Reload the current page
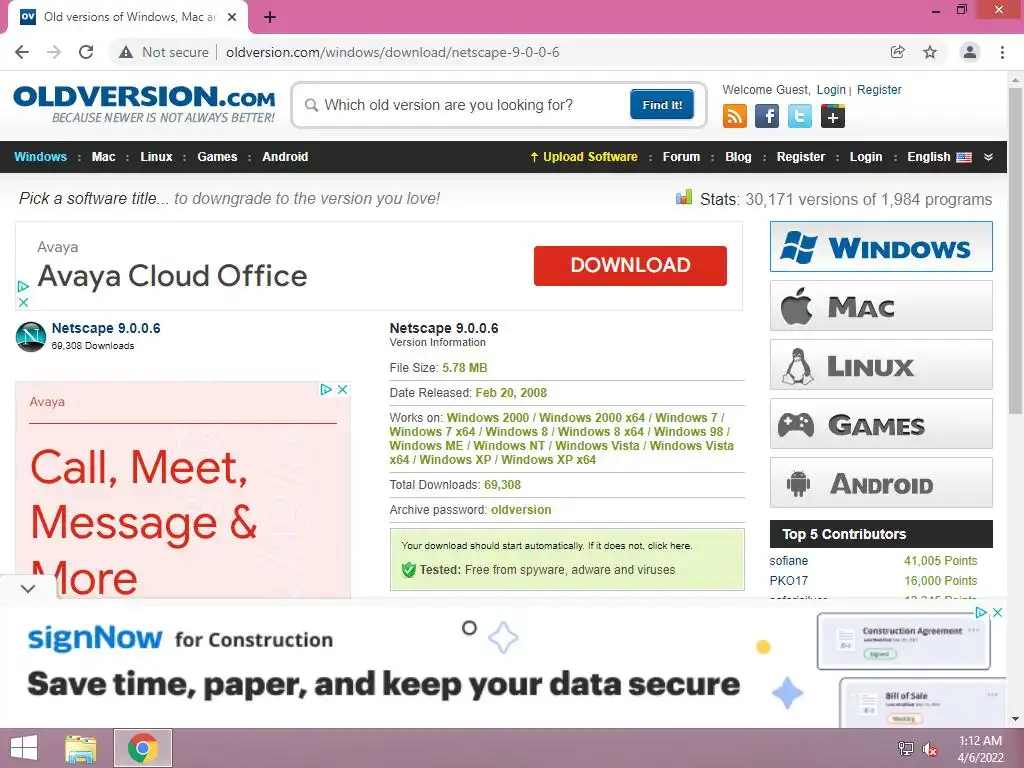1024x768 pixels. (x=86, y=52)
